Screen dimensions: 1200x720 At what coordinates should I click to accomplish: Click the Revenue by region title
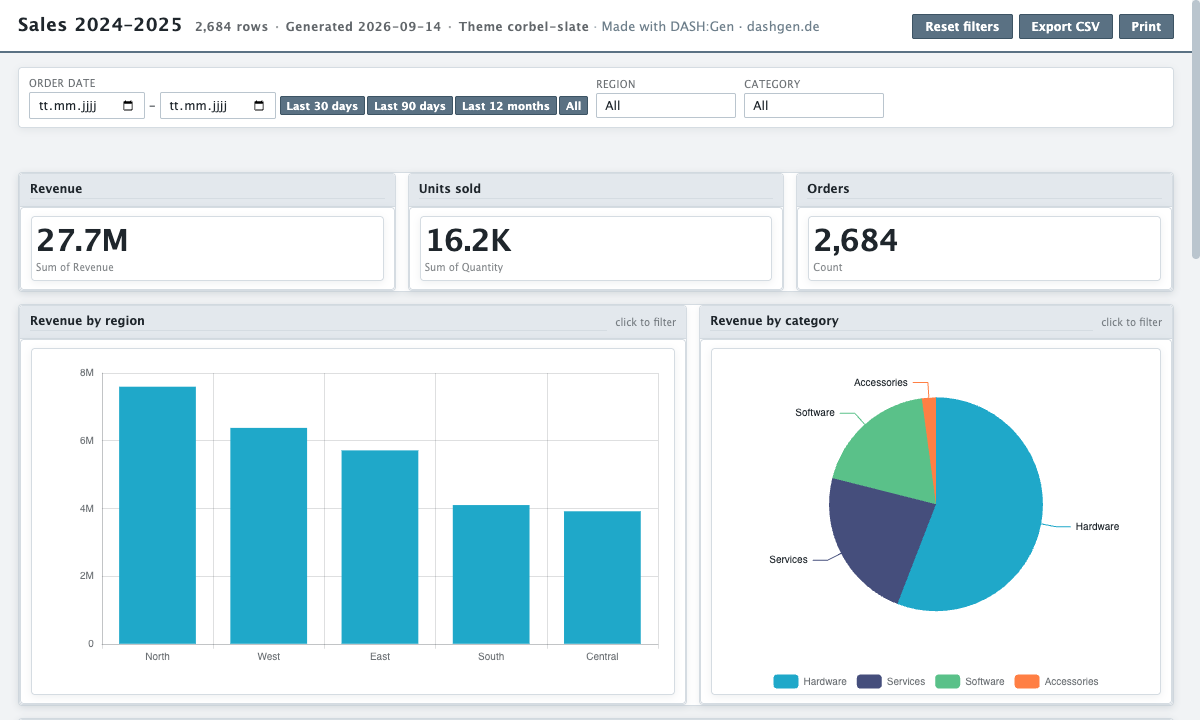pos(88,321)
